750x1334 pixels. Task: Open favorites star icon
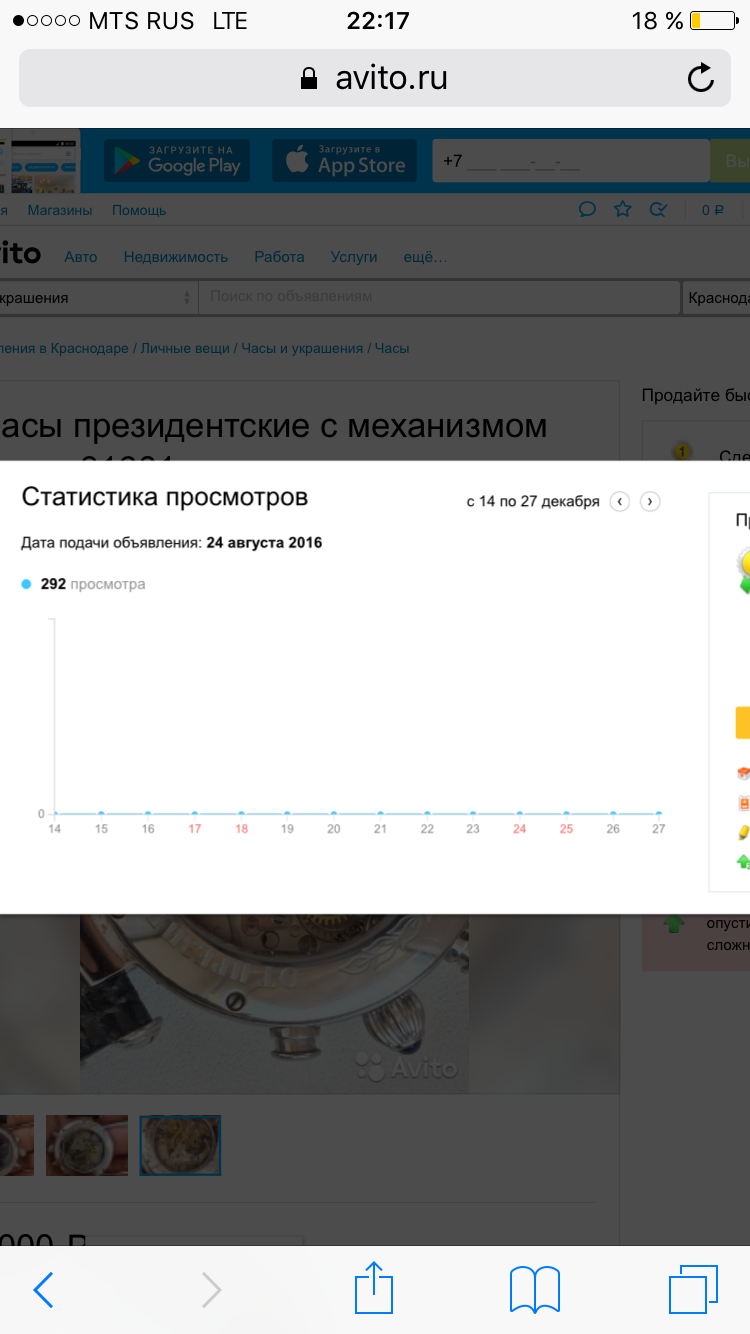click(x=622, y=209)
